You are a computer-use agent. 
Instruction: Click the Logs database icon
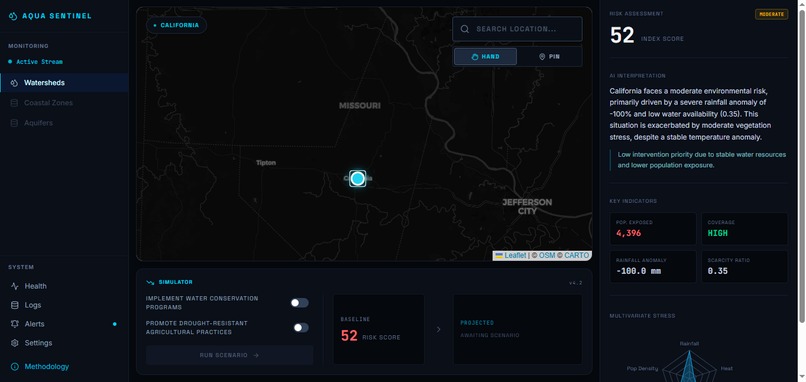click(x=14, y=305)
